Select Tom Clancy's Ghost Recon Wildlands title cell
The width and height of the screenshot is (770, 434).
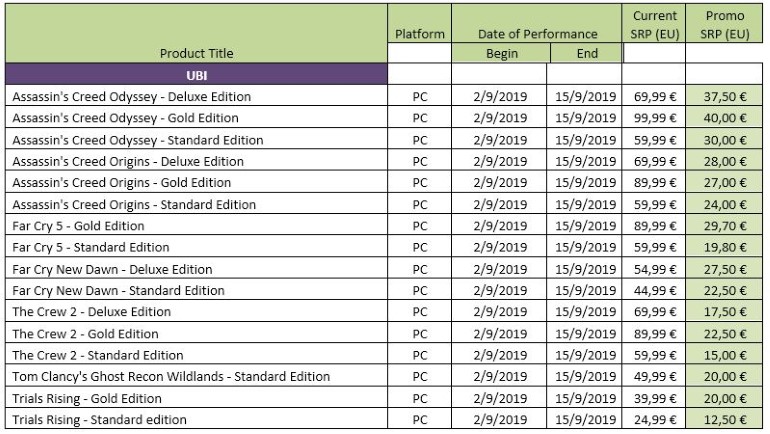point(170,377)
